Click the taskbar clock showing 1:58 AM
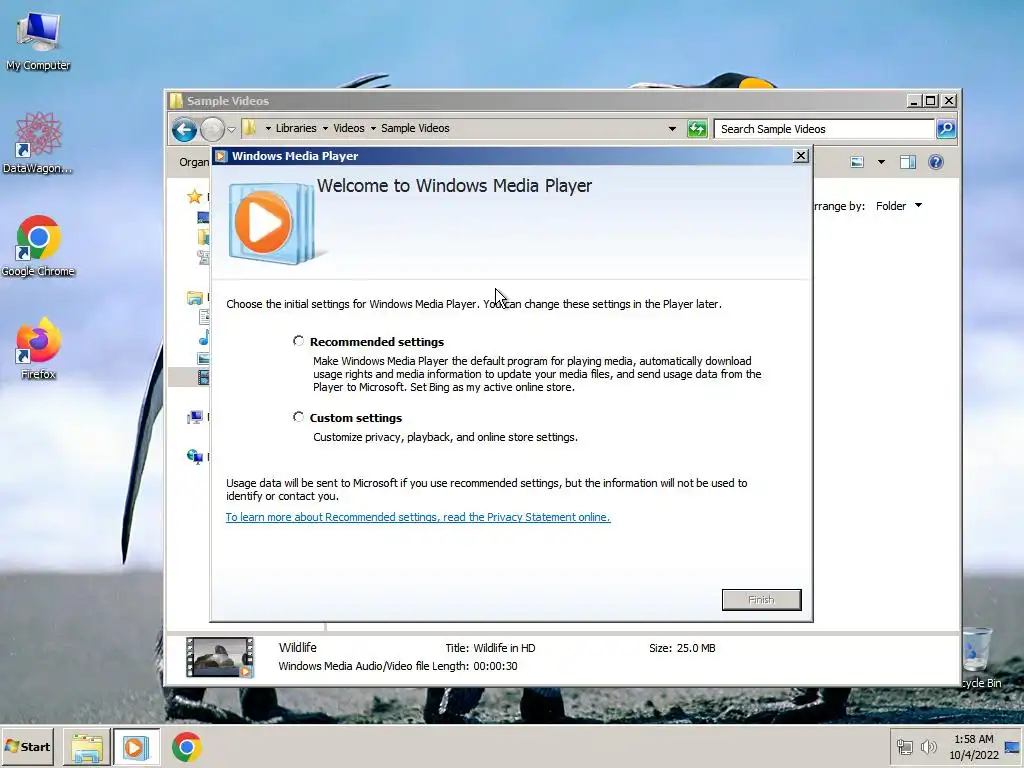The image size is (1024, 768). tap(974, 746)
